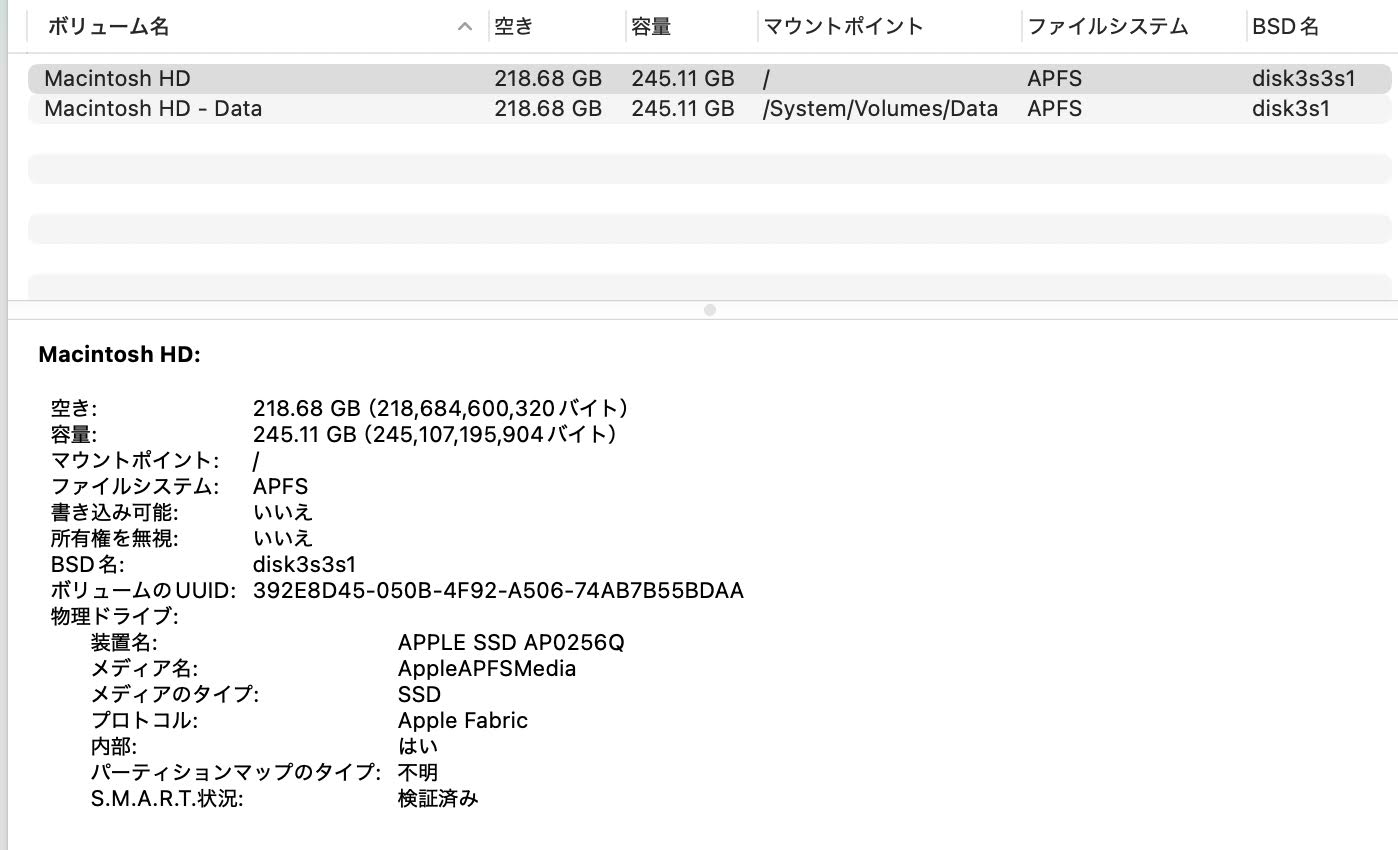Click the S.M.A.R.T. status 検証済み value
1398x850 pixels.
pyautogui.click(x=439, y=798)
